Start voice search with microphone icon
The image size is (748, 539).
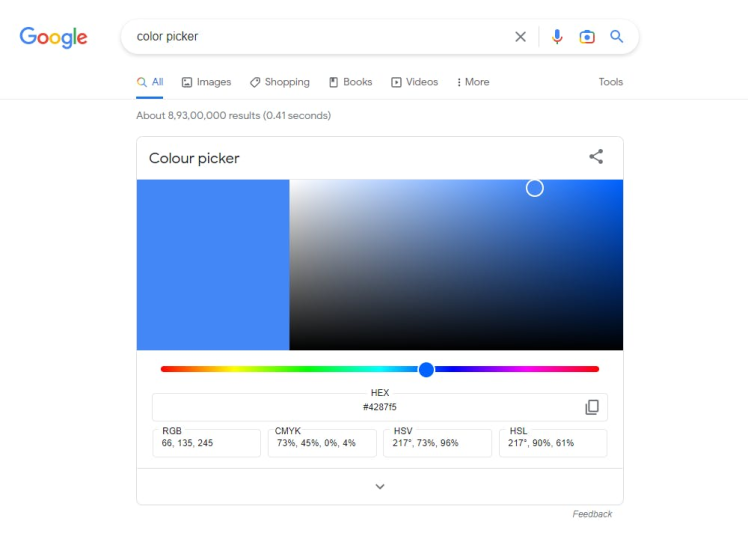[557, 37]
